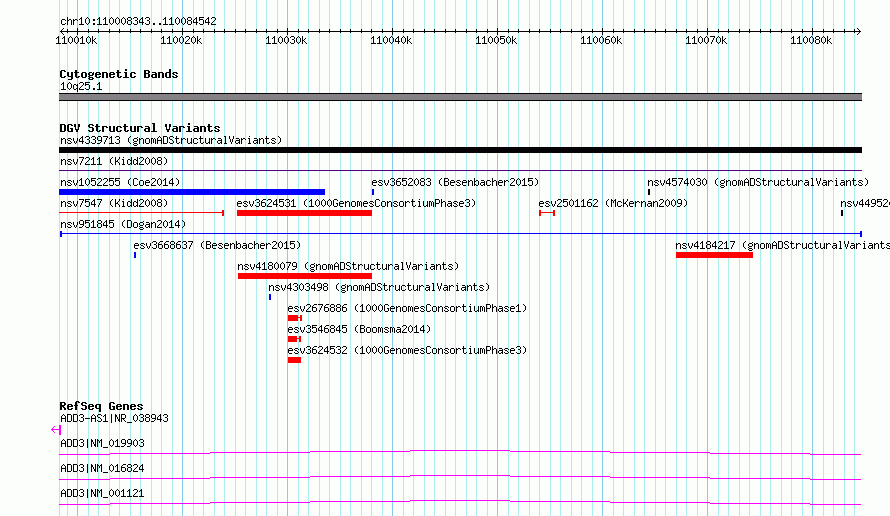The width and height of the screenshot is (890, 516).
Task: Select the esv2501162 small red variant marker
Action: point(547,213)
